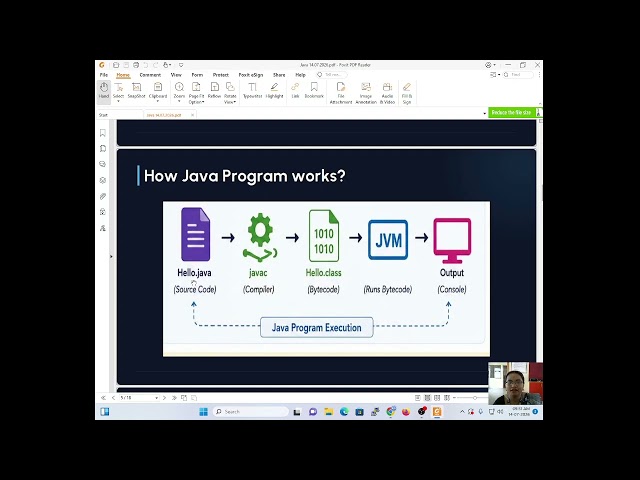Switch to the continuous page view mode
The width and height of the screenshot is (640, 480).
[x=427, y=398]
